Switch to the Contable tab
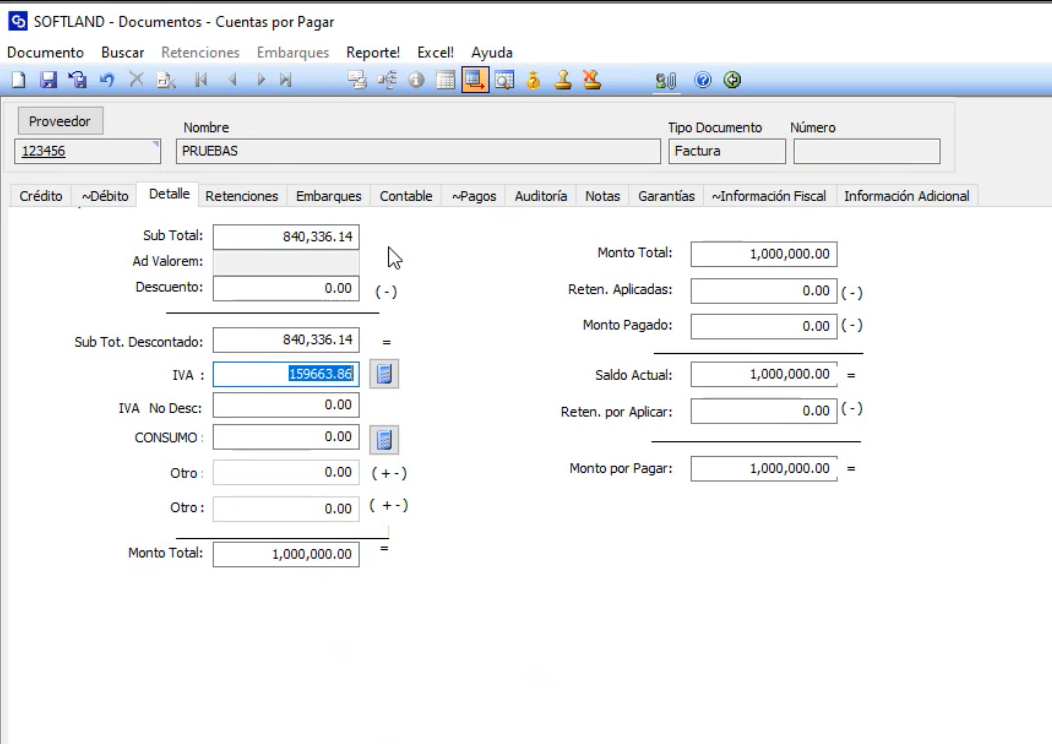The width and height of the screenshot is (1052, 744). coord(406,196)
